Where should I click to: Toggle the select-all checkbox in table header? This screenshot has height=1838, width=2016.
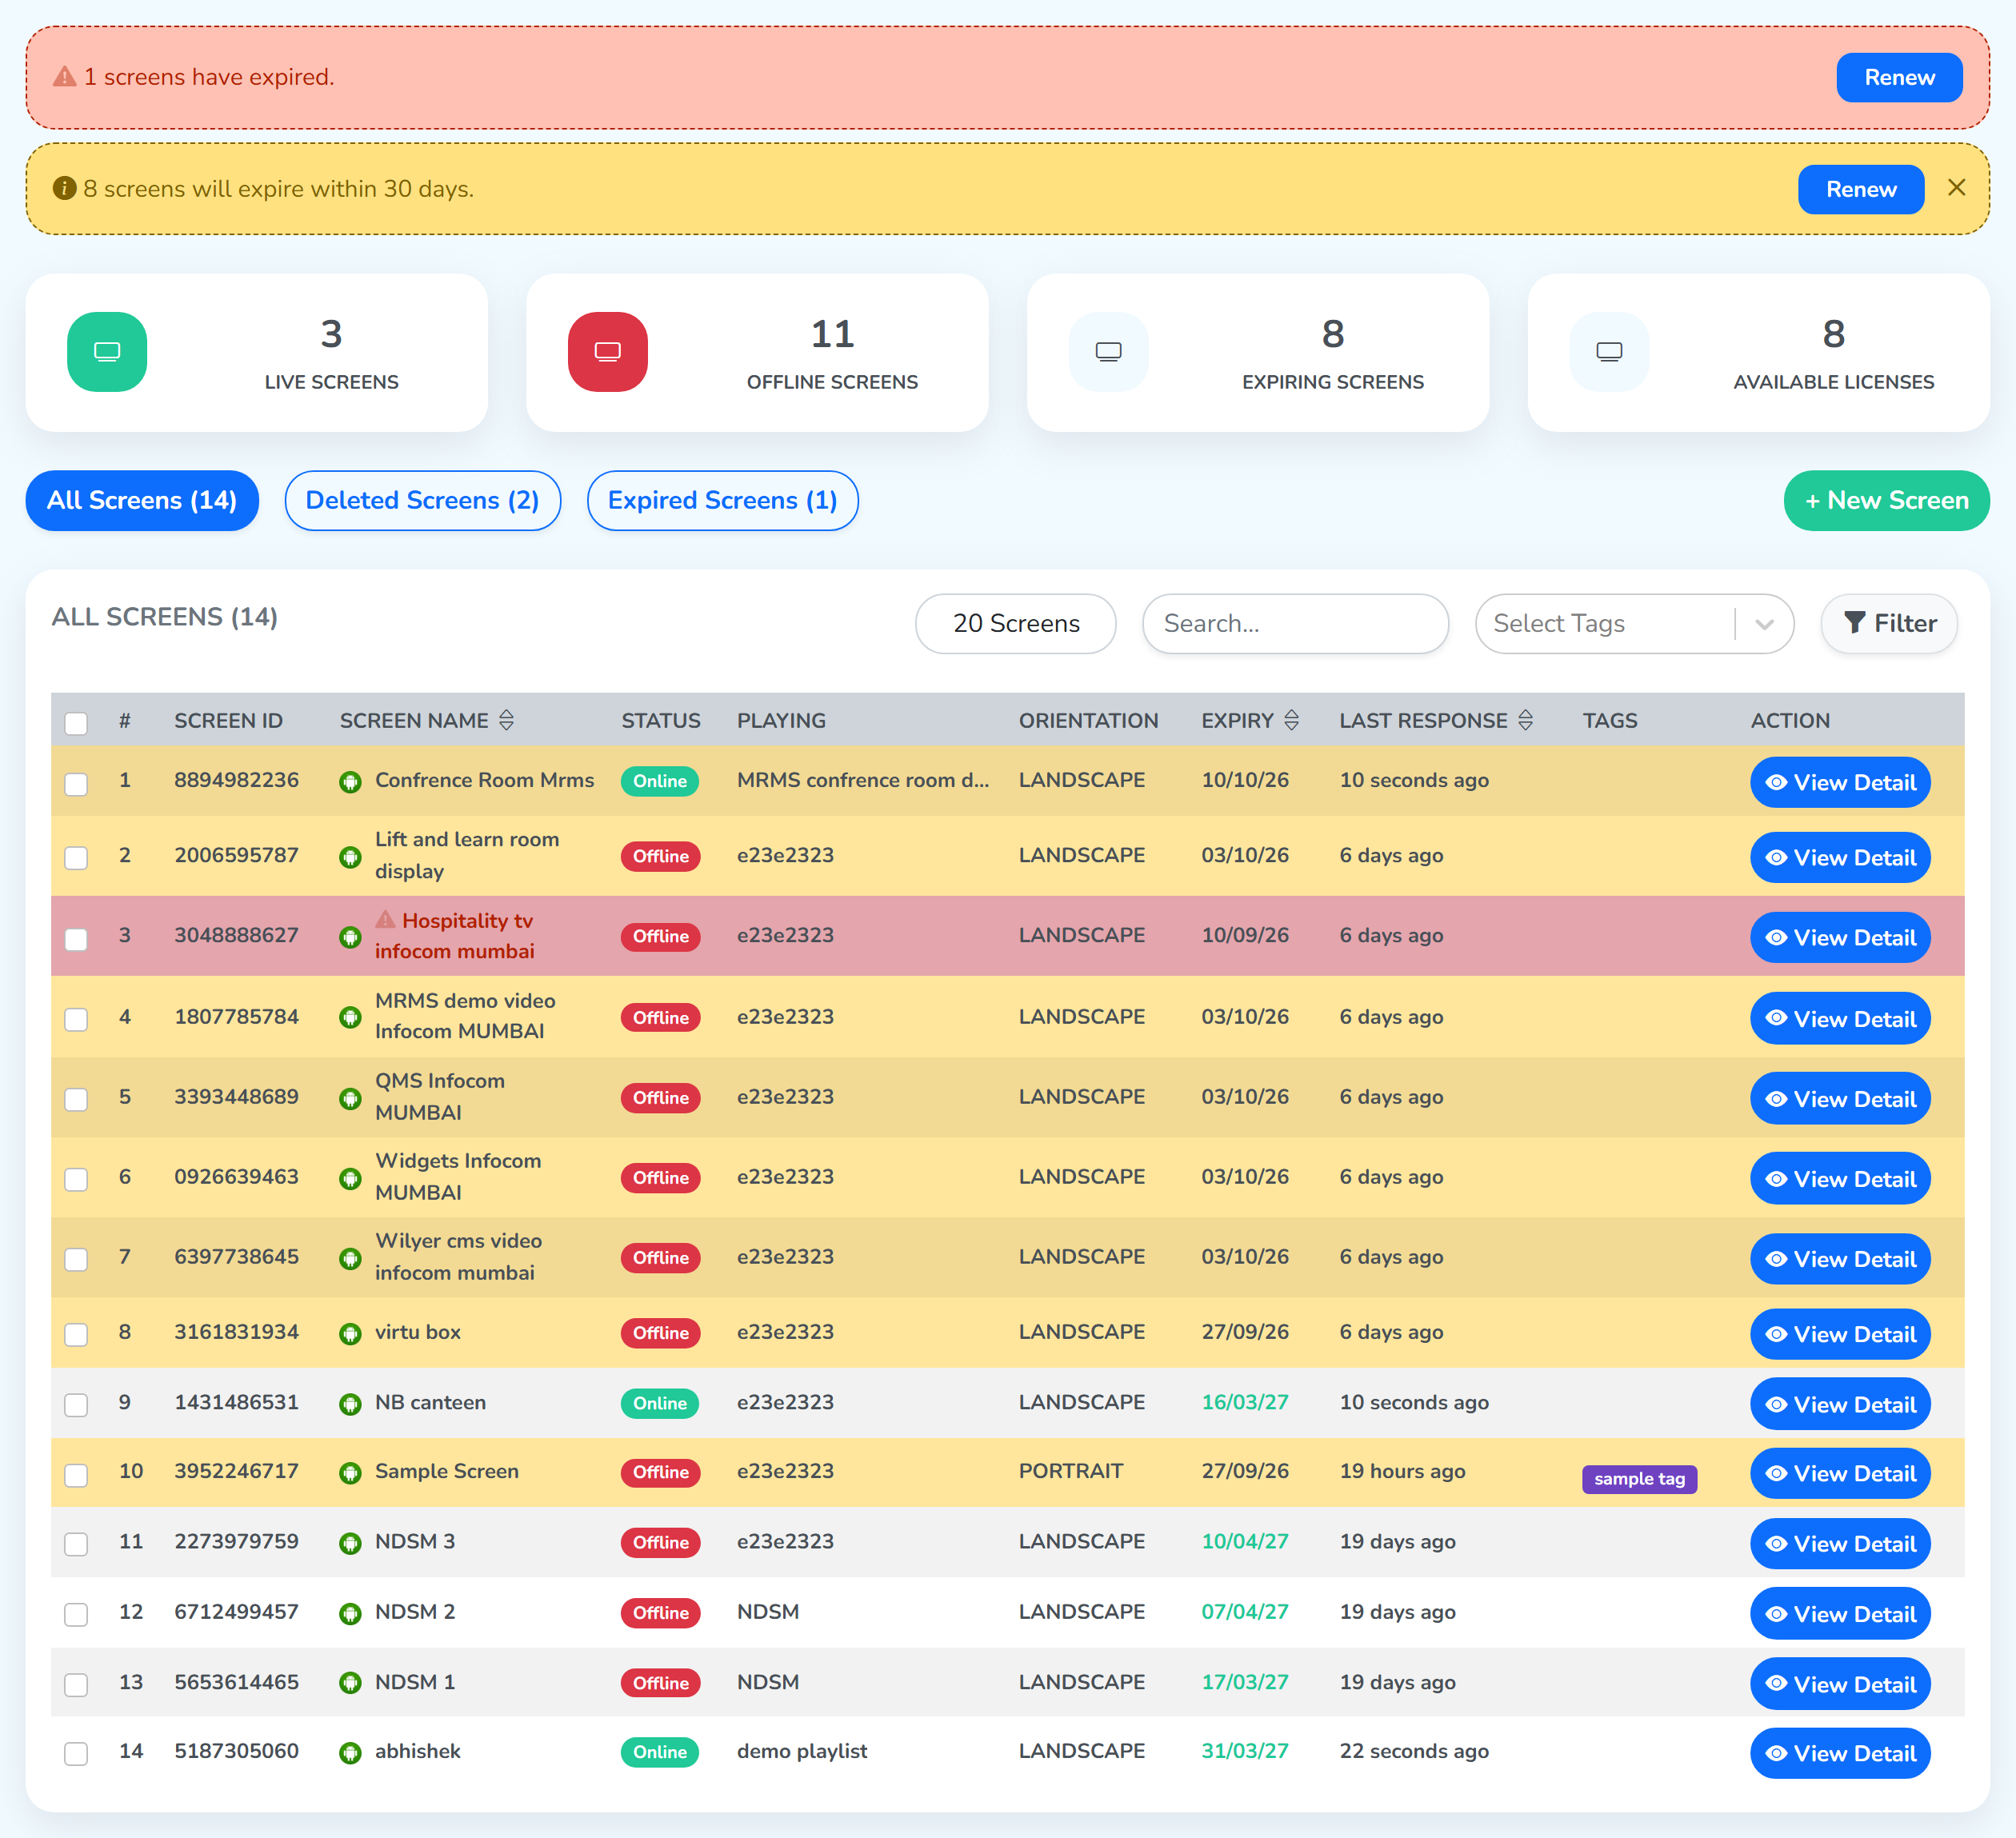coord(76,723)
